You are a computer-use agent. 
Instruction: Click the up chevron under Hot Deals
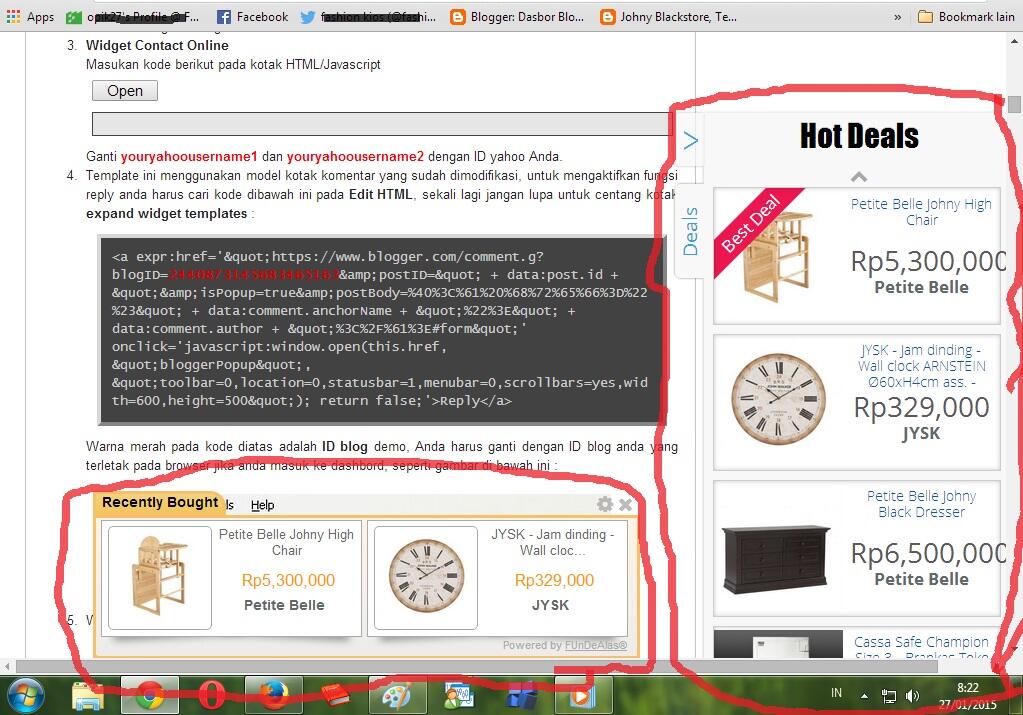(x=859, y=177)
